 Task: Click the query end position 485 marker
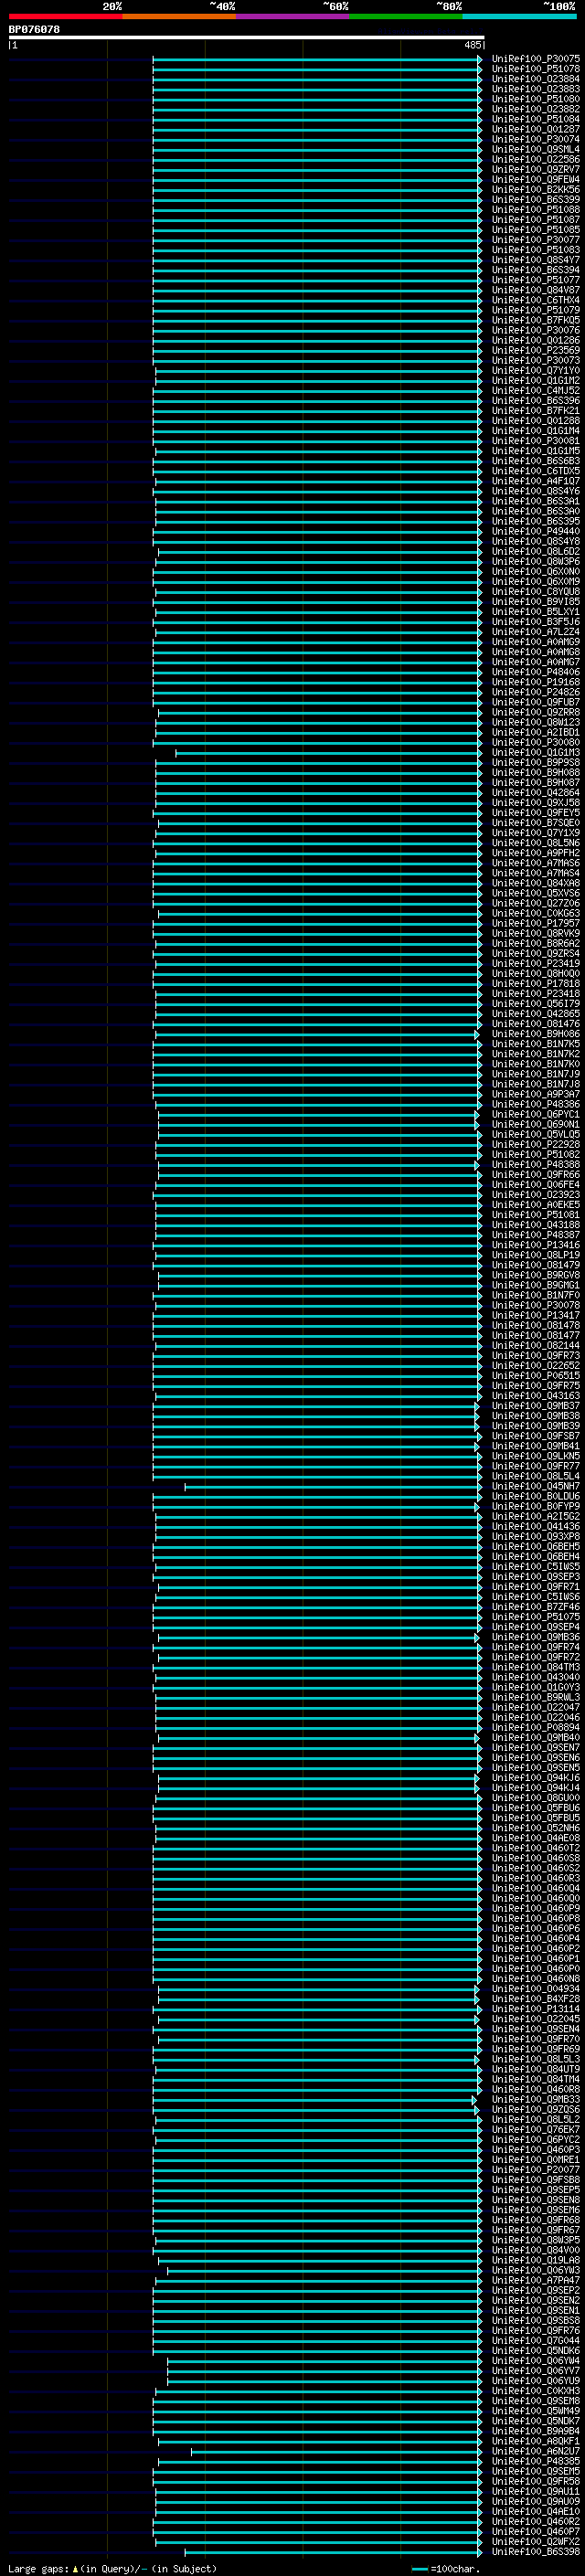(473, 45)
